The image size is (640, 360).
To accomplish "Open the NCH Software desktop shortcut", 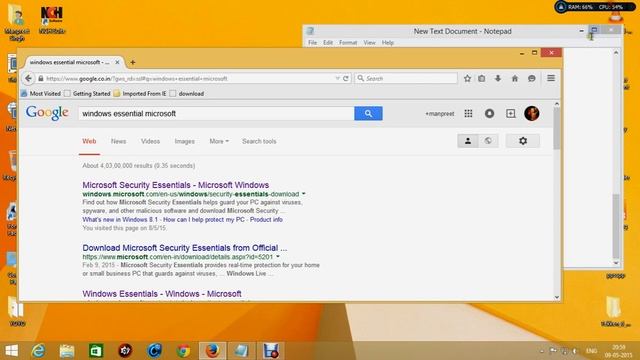I will pyautogui.click(x=52, y=20).
